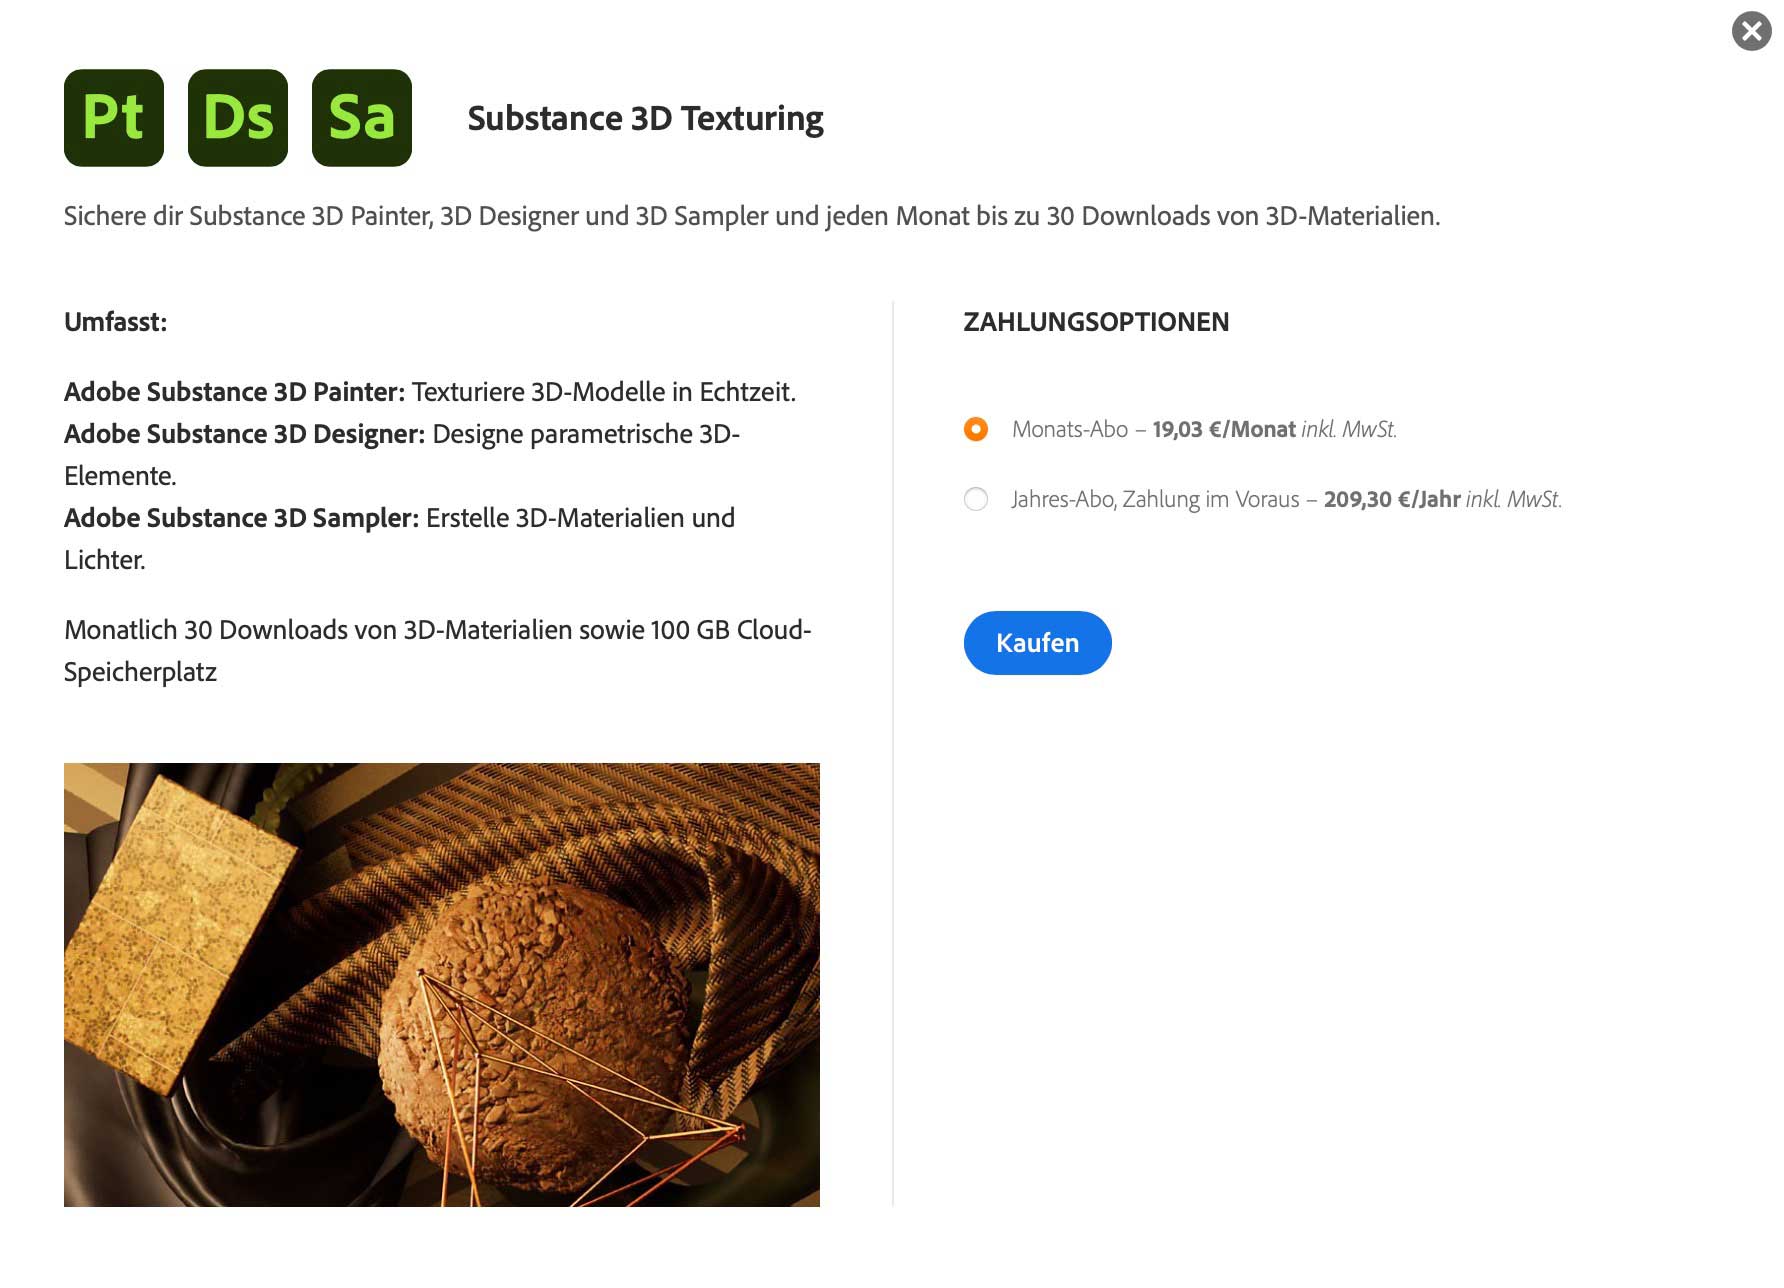Open the textured sphere preview image
Screen dimensions: 1784x1288
pos(442,985)
